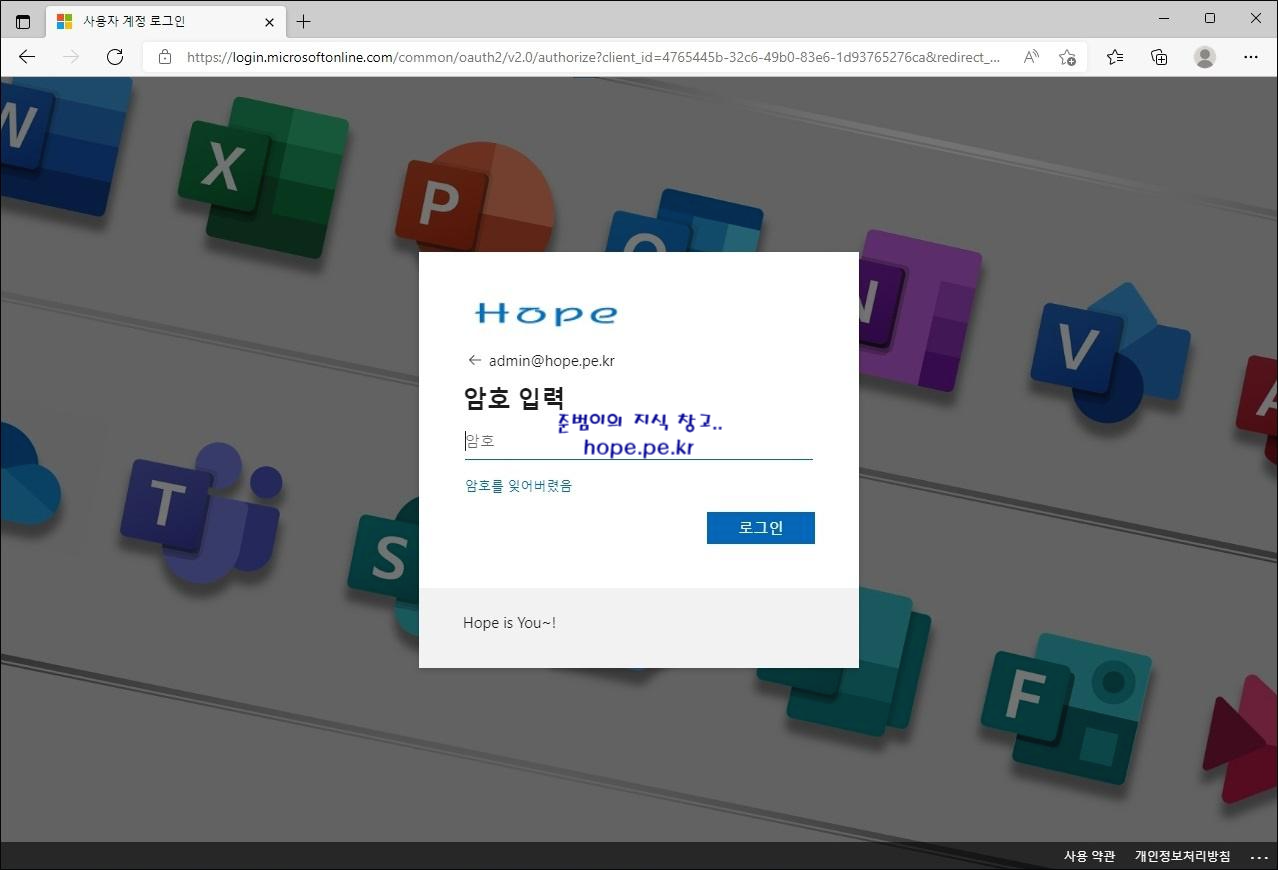Click the Hope is You~! text
This screenshot has width=1278, height=870.
point(509,623)
